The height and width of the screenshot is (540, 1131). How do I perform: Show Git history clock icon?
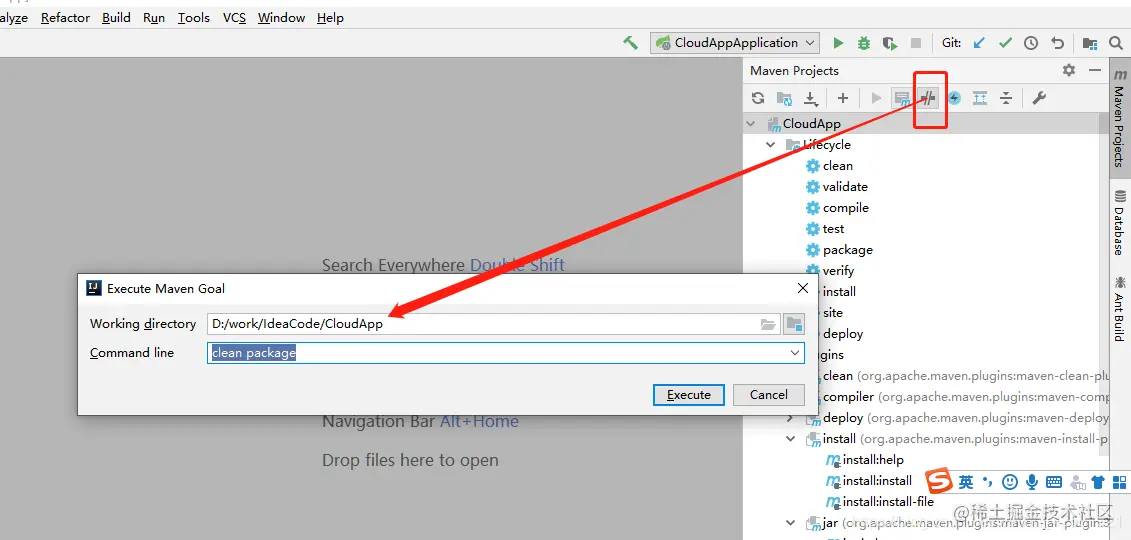tap(1031, 43)
